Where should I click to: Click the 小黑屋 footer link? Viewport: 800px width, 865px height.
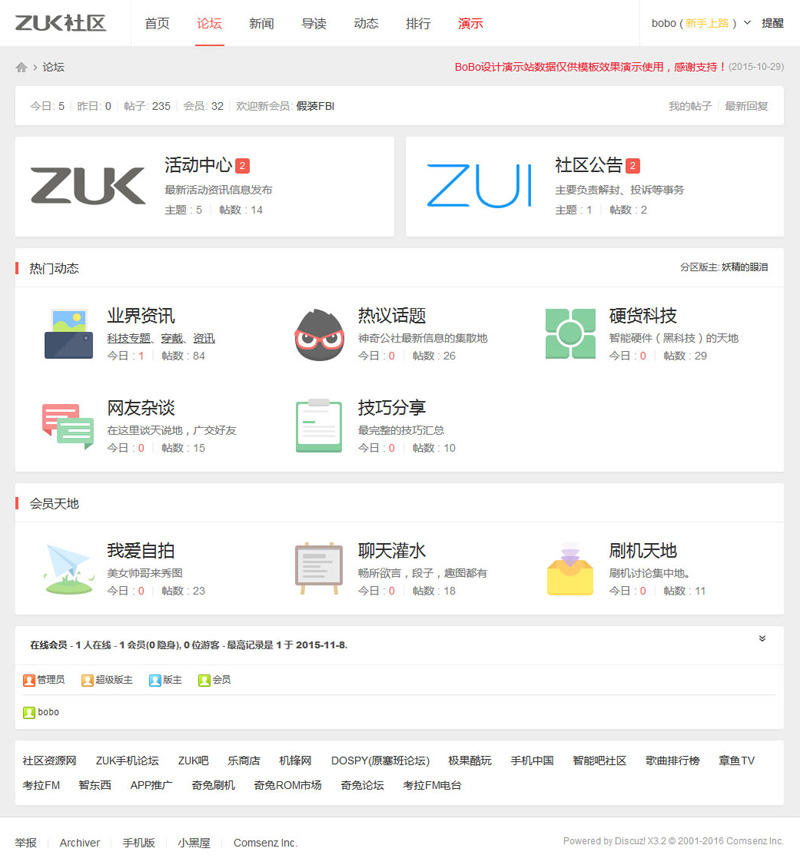pyautogui.click(x=194, y=843)
